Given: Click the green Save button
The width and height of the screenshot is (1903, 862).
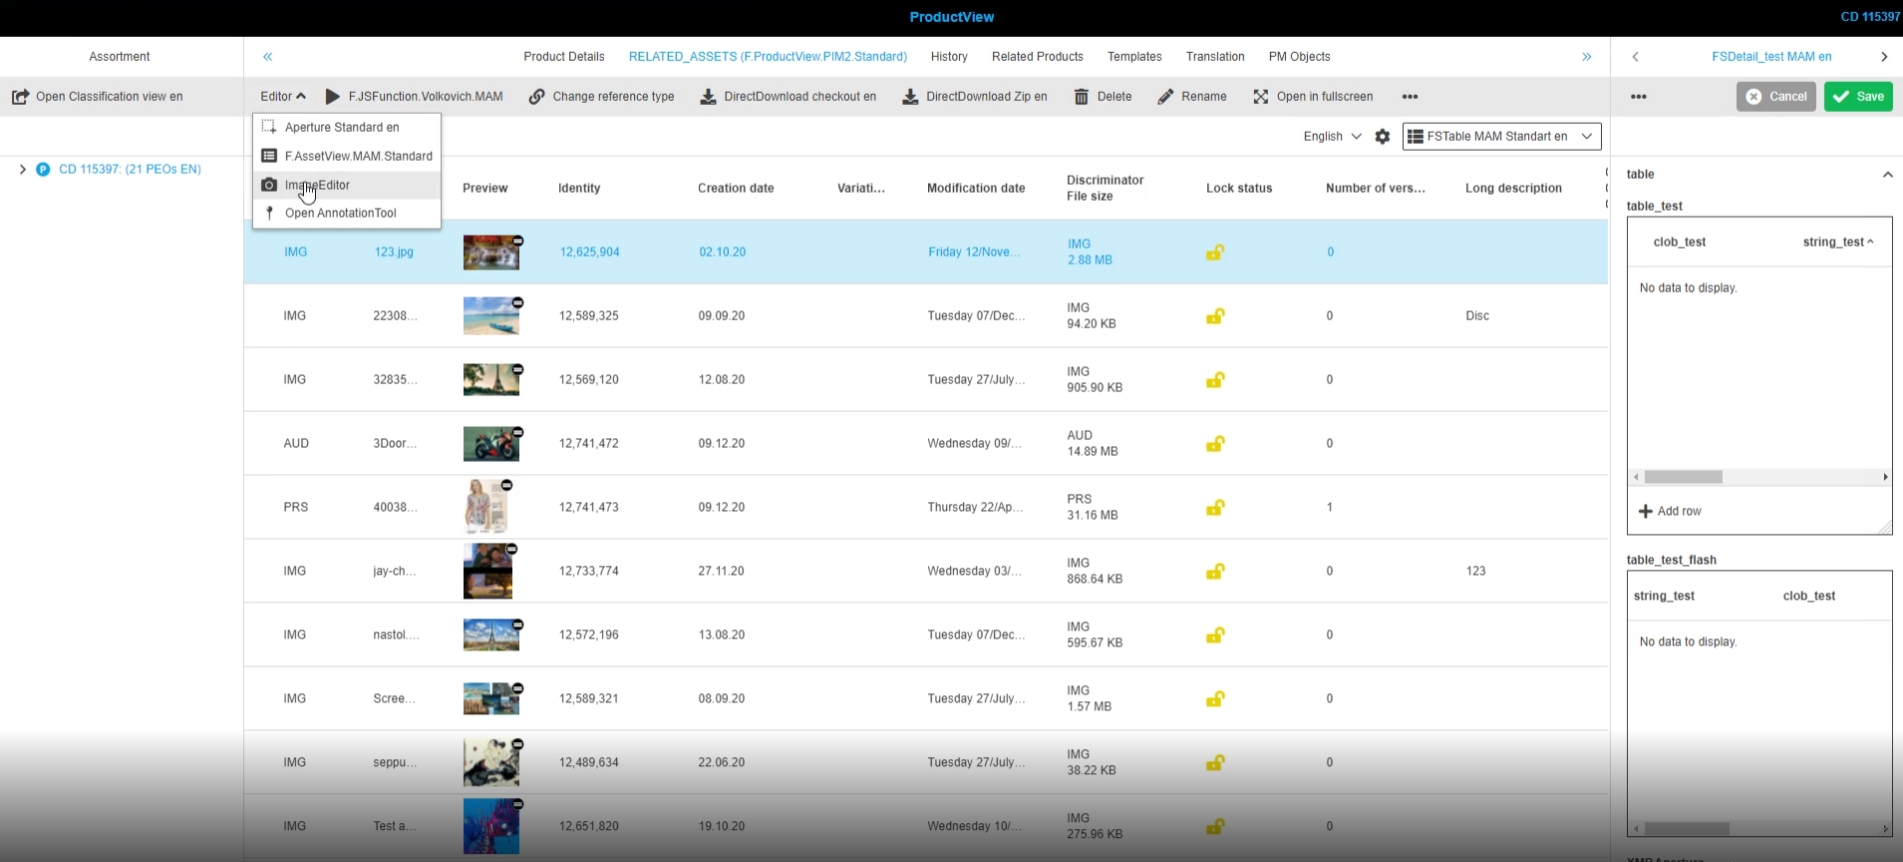Looking at the screenshot, I should [x=1857, y=97].
